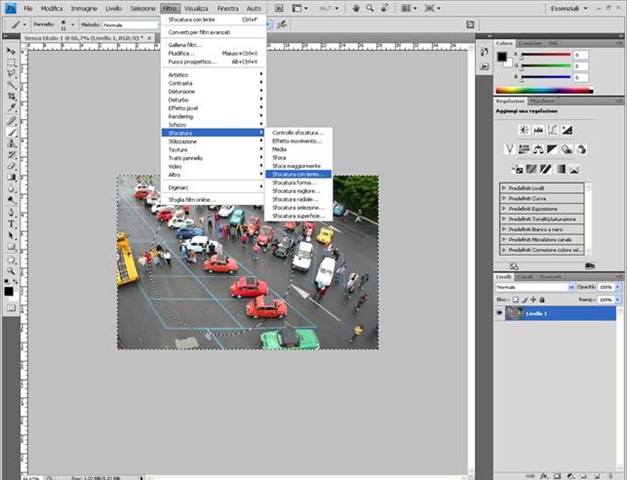Viewport: 627px width, 480px height.
Task: Switch to the Canali tab
Action: point(525,276)
